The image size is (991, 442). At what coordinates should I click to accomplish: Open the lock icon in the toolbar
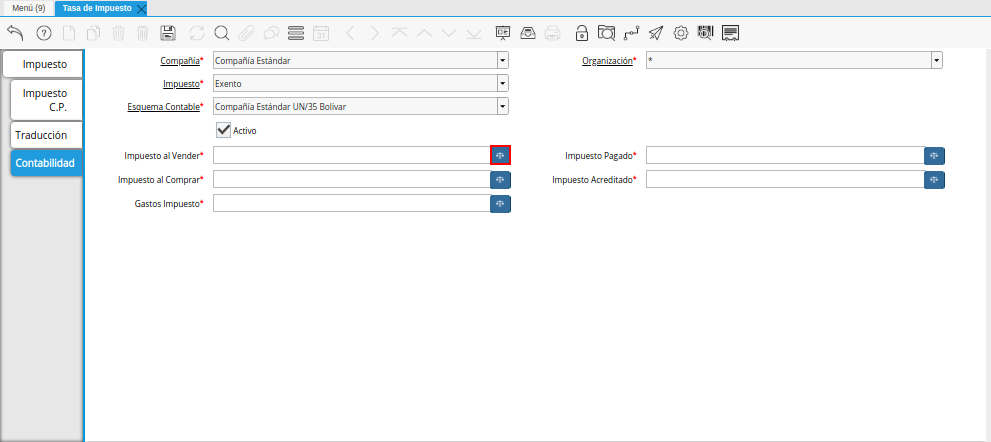pyautogui.click(x=581, y=33)
